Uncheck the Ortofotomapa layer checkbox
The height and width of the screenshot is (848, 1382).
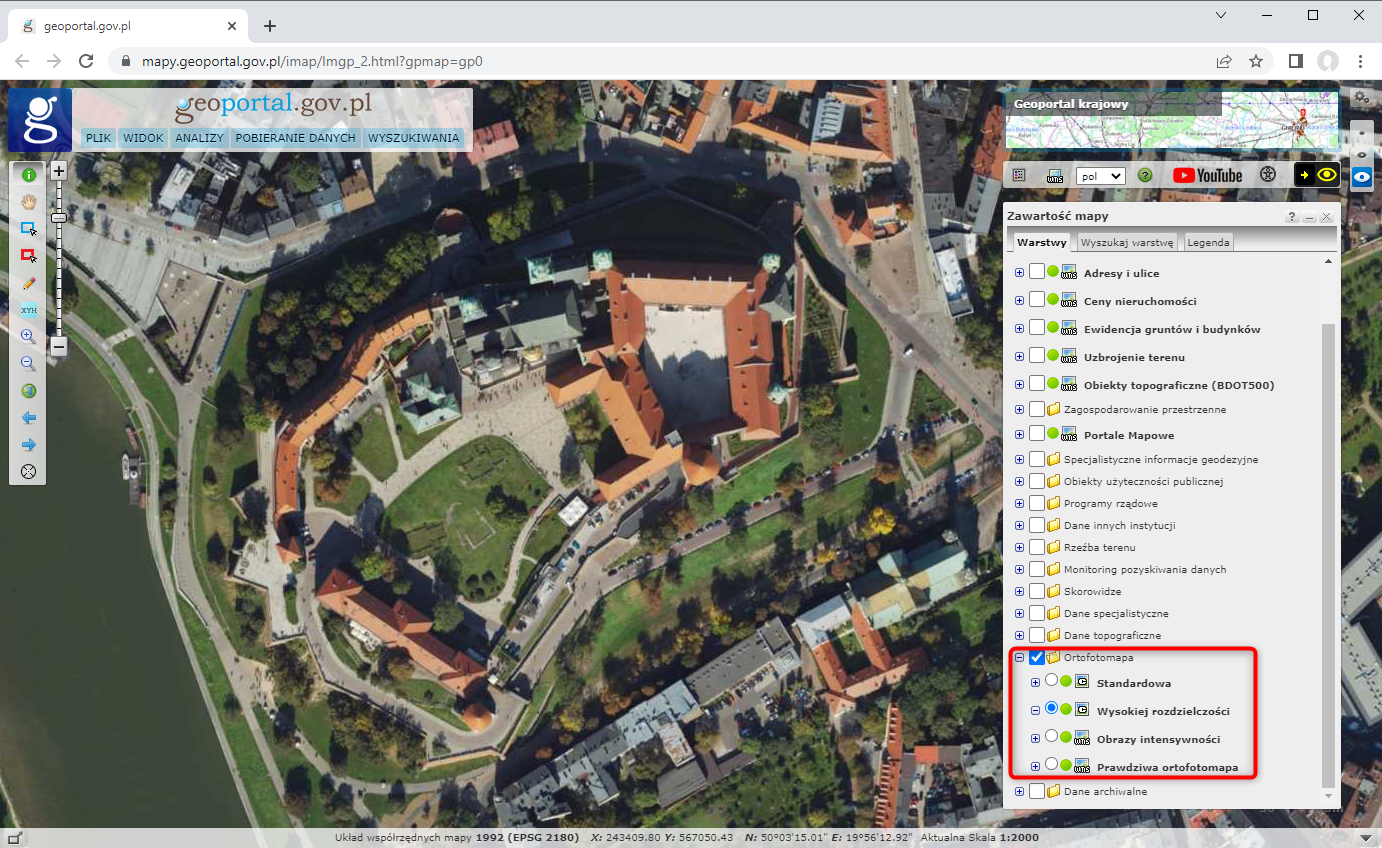pos(1037,658)
